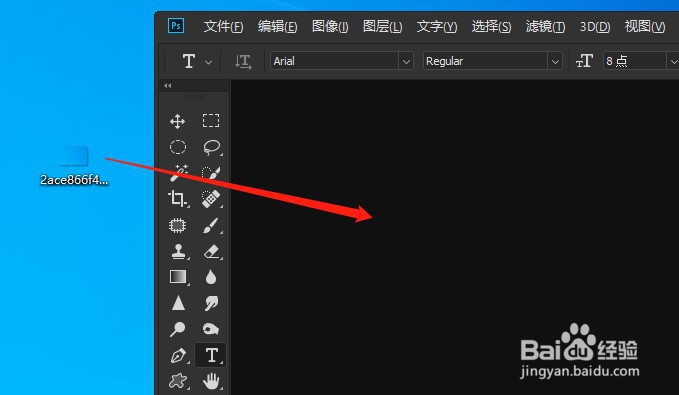Viewport: 679px width, 395px height.
Task: Open the 文件(F) menu
Action: (x=223, y=26)
